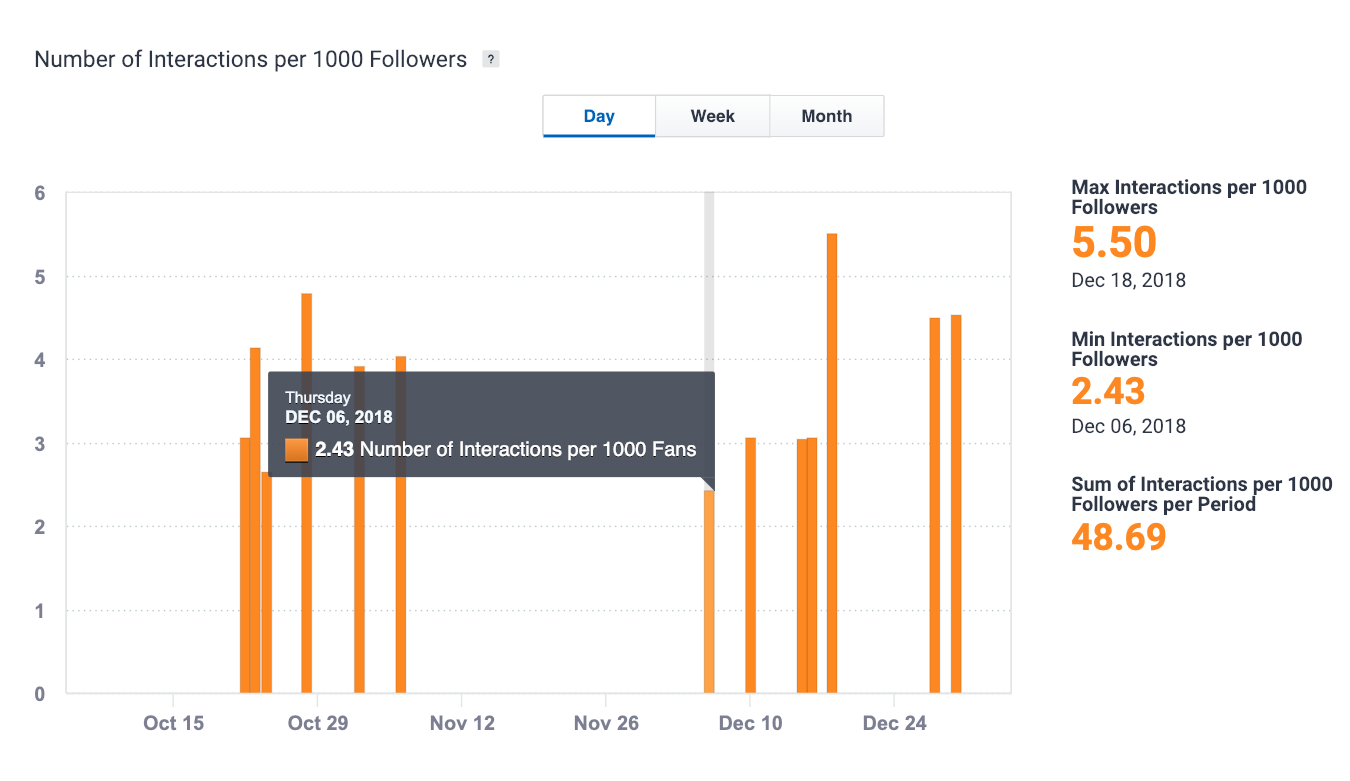Click the Max Interactions value 5.50
Image resolution: width=1350 pixels, height=781 pixels.
click(x=1114, y=243)
